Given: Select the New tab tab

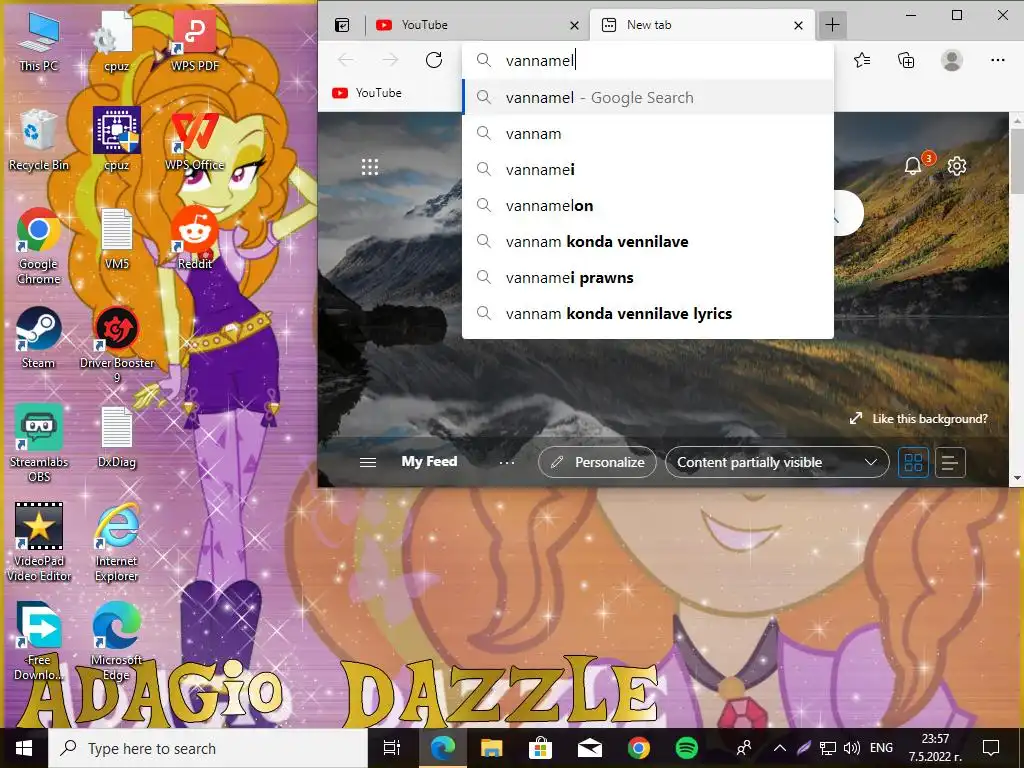Looking at the screenshot, I should coord(692,25).
